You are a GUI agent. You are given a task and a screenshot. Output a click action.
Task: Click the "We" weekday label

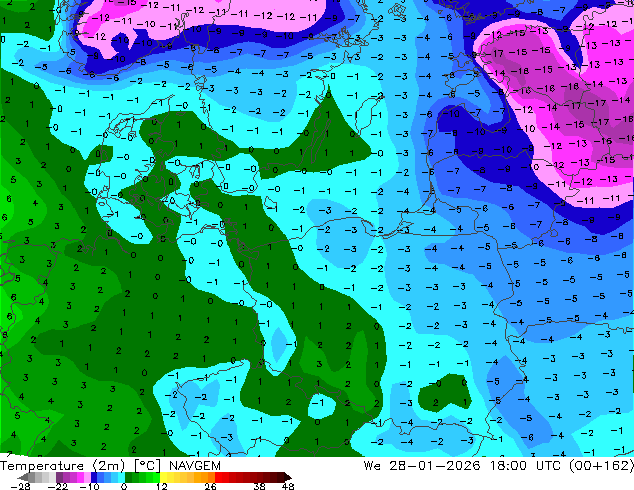tap(371, 466)
